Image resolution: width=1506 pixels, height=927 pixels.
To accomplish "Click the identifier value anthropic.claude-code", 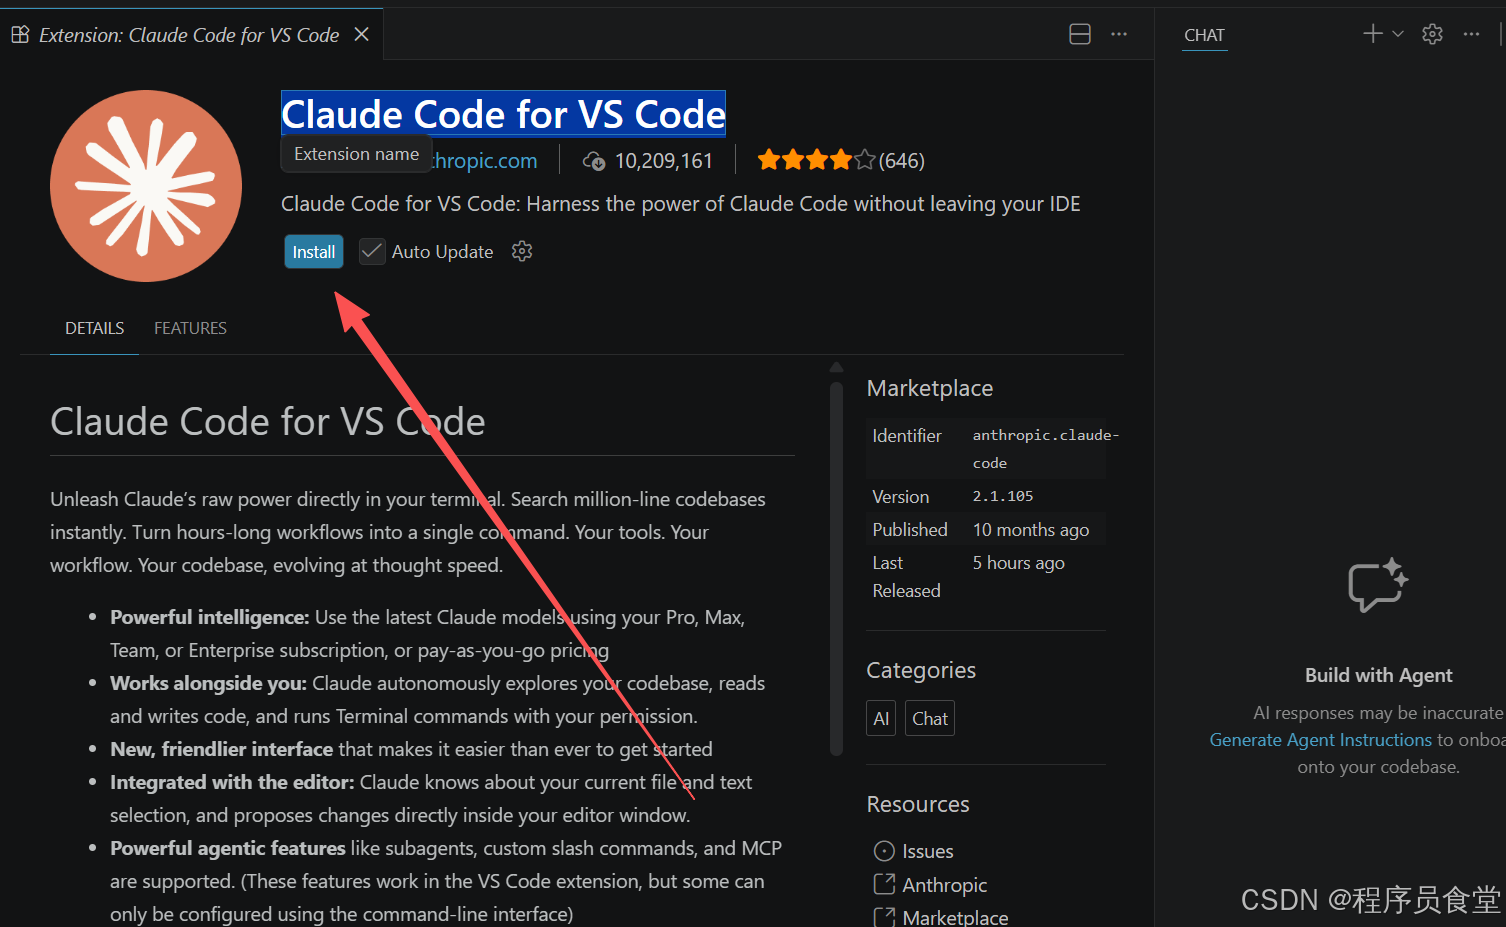I will (1045, 449).
